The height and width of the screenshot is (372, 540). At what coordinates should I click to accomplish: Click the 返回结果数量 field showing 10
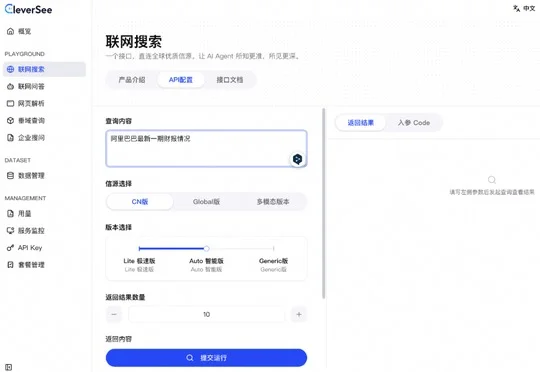click(206, 314)
